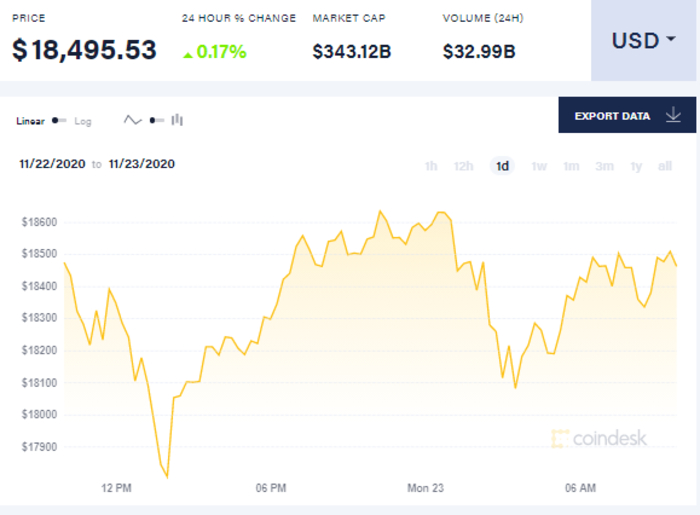Toggle line/candlestick chart switch
Image resolution: width=700 pixels, height=515 pixels.
click(156, 120)
